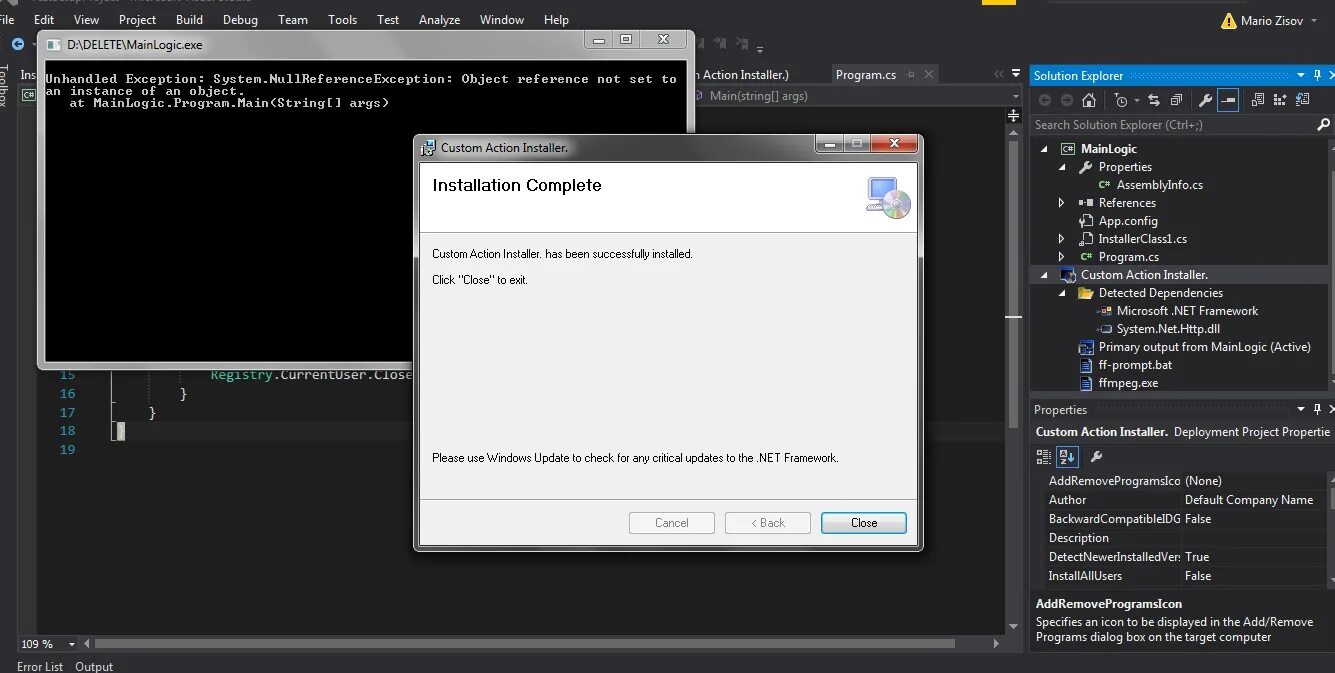Click the App.config file icon

click(x=1086, y=221)
